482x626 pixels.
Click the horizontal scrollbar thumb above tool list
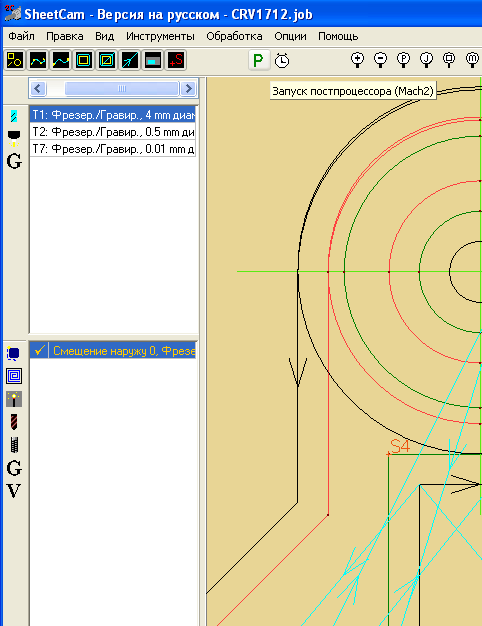122,88
